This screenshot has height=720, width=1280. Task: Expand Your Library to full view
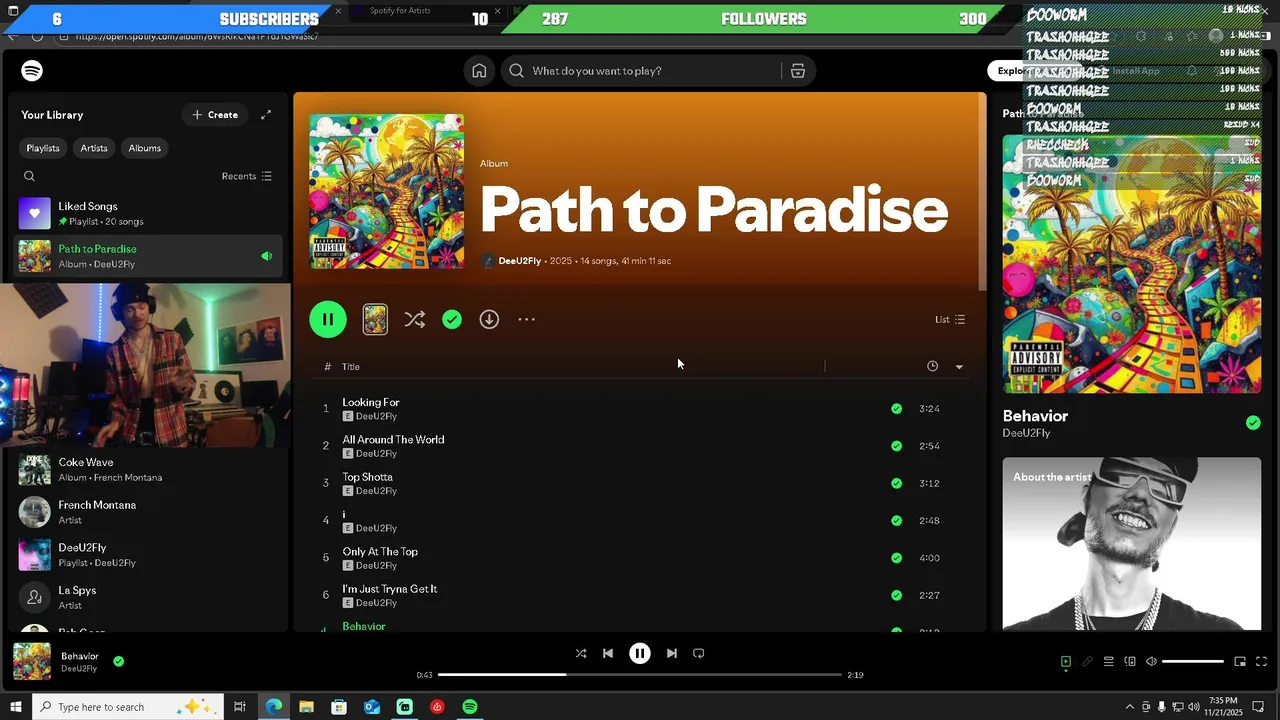pyautogui.click(x=266, y=115)
